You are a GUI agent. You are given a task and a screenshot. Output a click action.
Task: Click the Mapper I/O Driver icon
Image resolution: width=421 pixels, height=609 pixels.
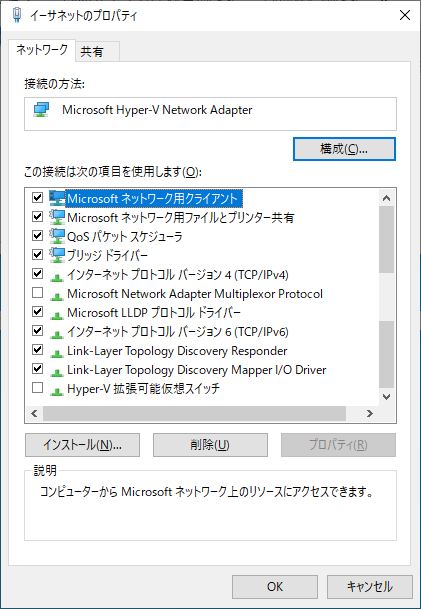[x=57, y=372]
